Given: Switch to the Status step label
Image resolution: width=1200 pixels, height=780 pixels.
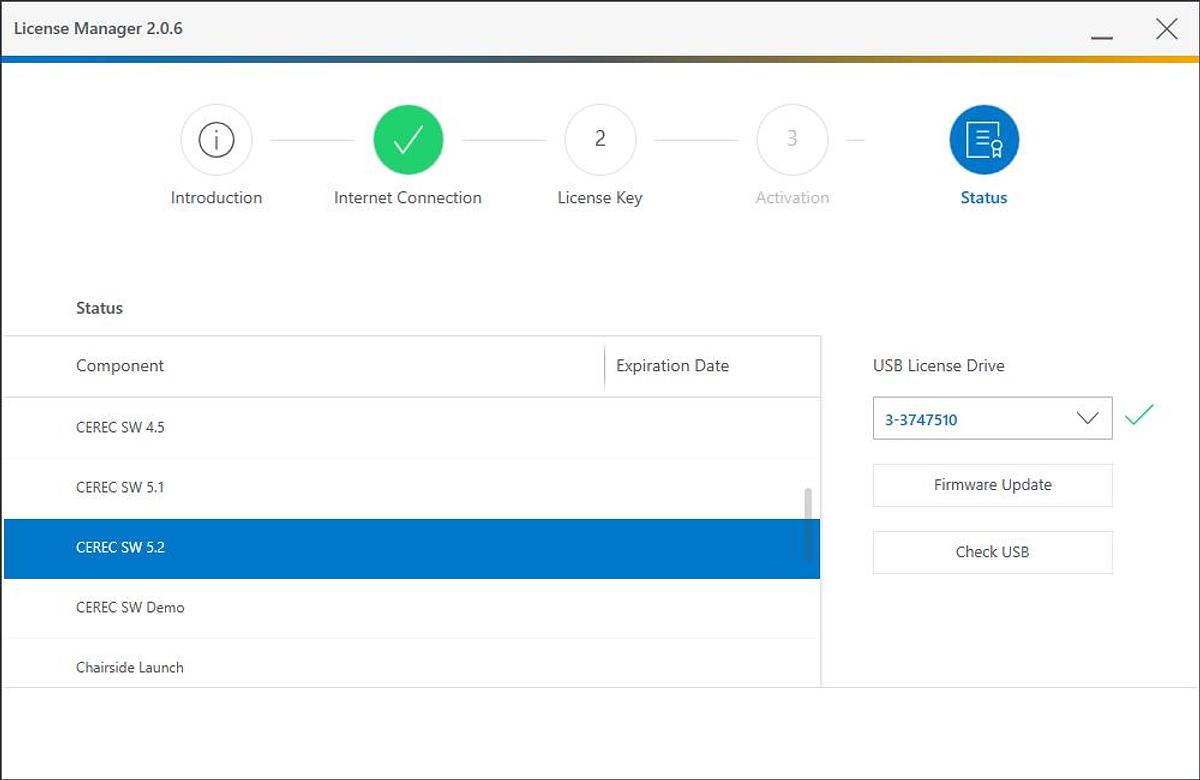Looking at the screenshot, I should click(984, 198).
